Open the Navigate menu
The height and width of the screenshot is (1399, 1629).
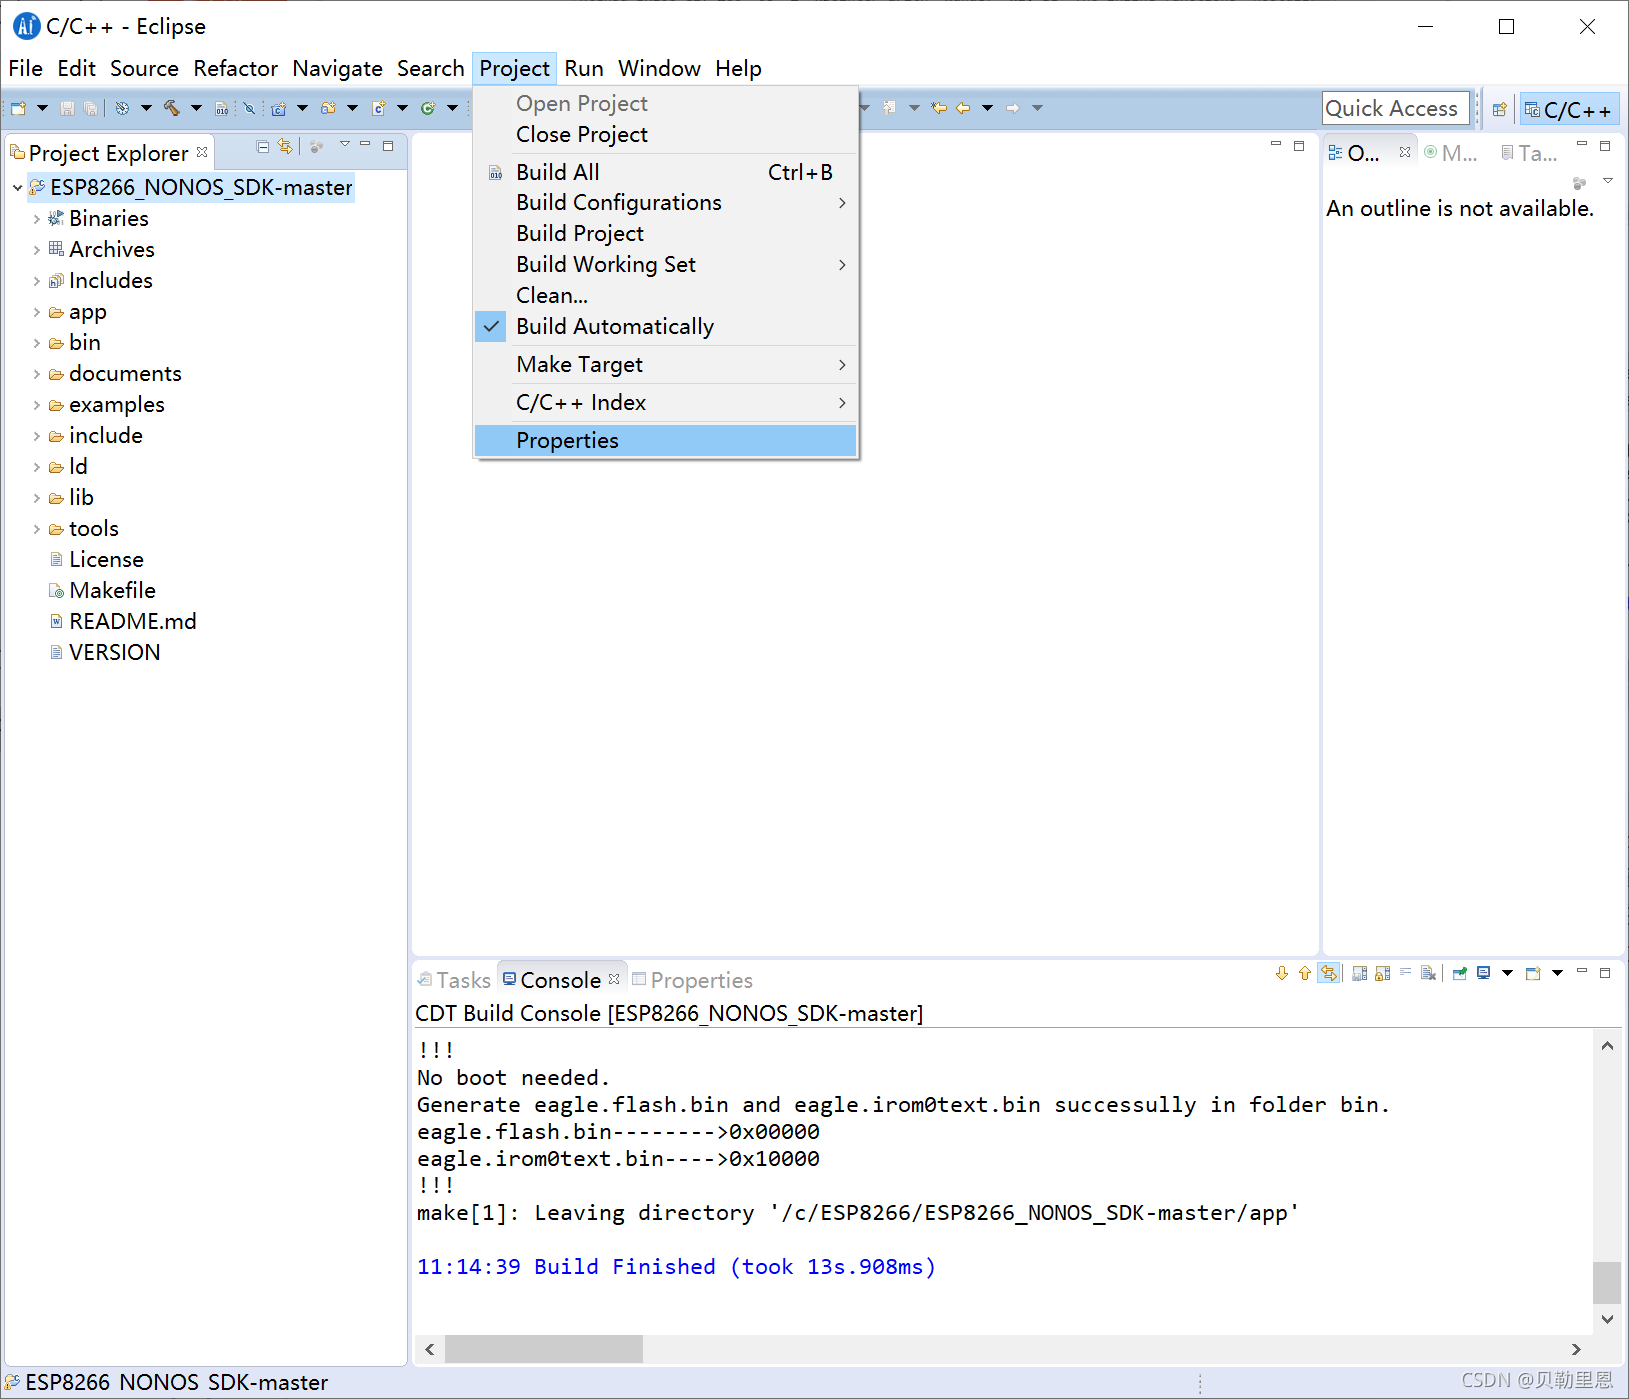[x=337, y=68]
